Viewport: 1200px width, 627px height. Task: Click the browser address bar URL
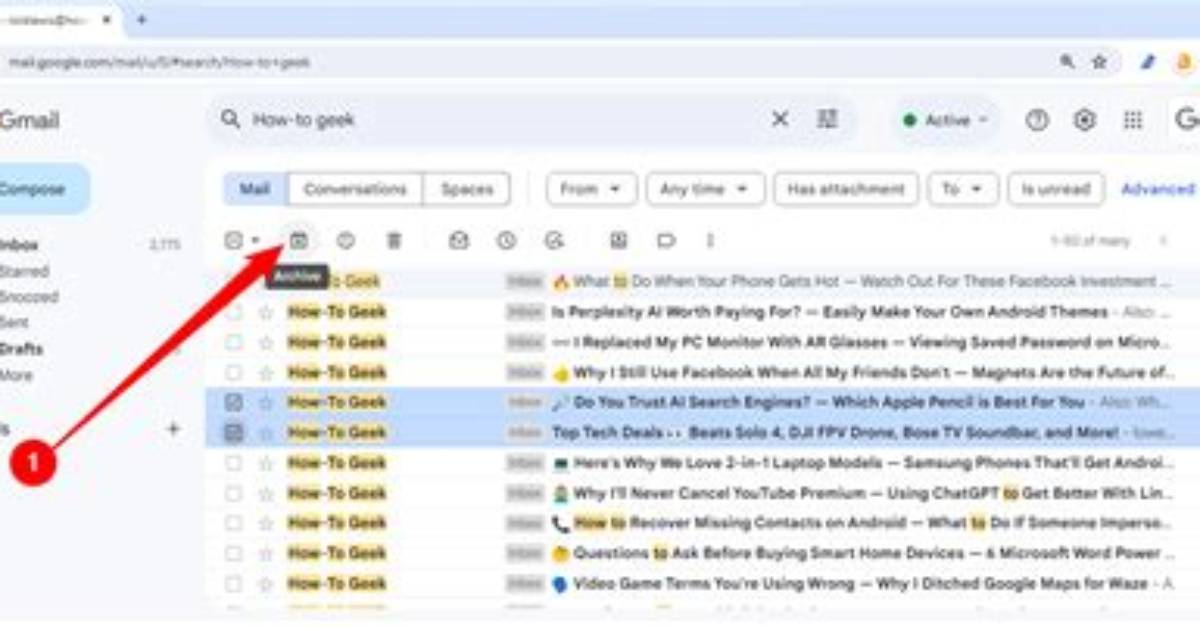coord(160,62)
